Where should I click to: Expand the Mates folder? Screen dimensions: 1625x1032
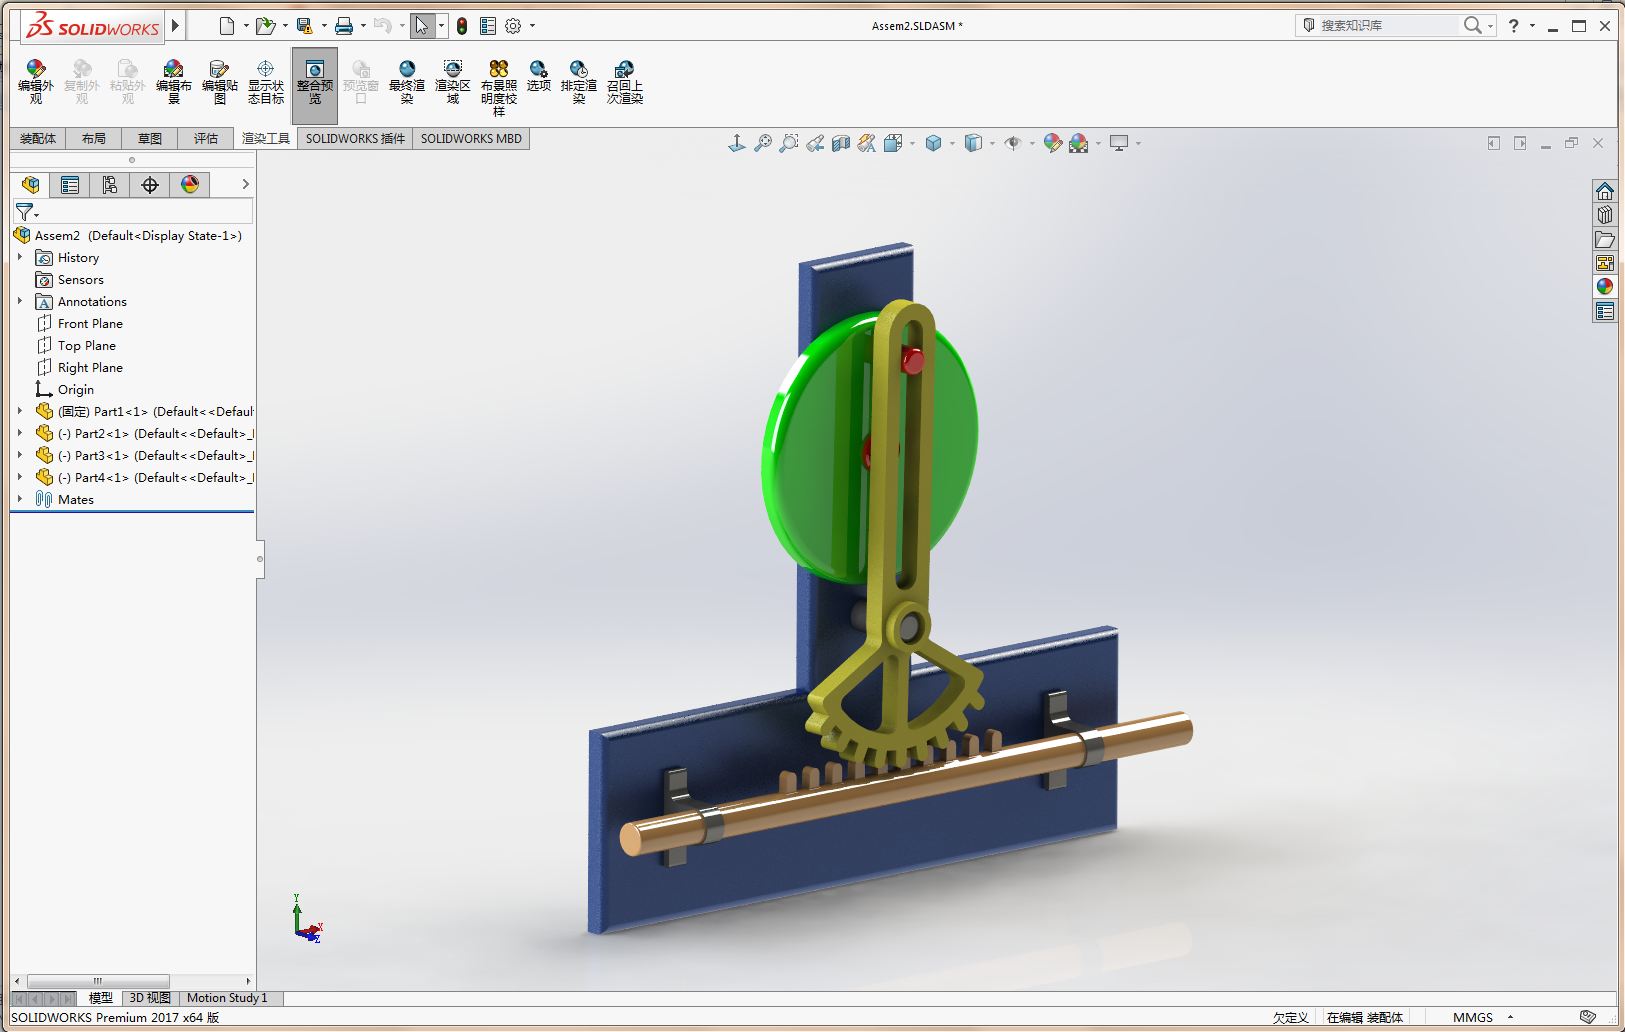click(19, 499)
